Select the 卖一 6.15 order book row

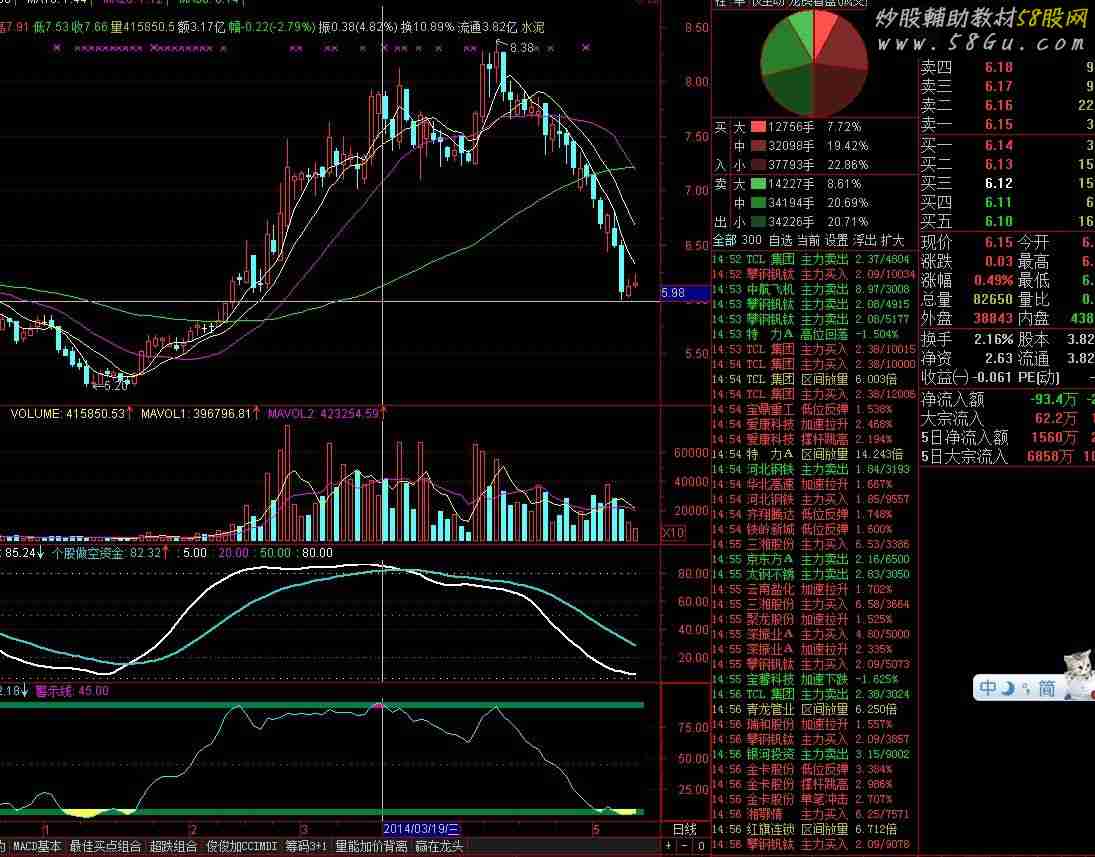[x=1007, y=124]
